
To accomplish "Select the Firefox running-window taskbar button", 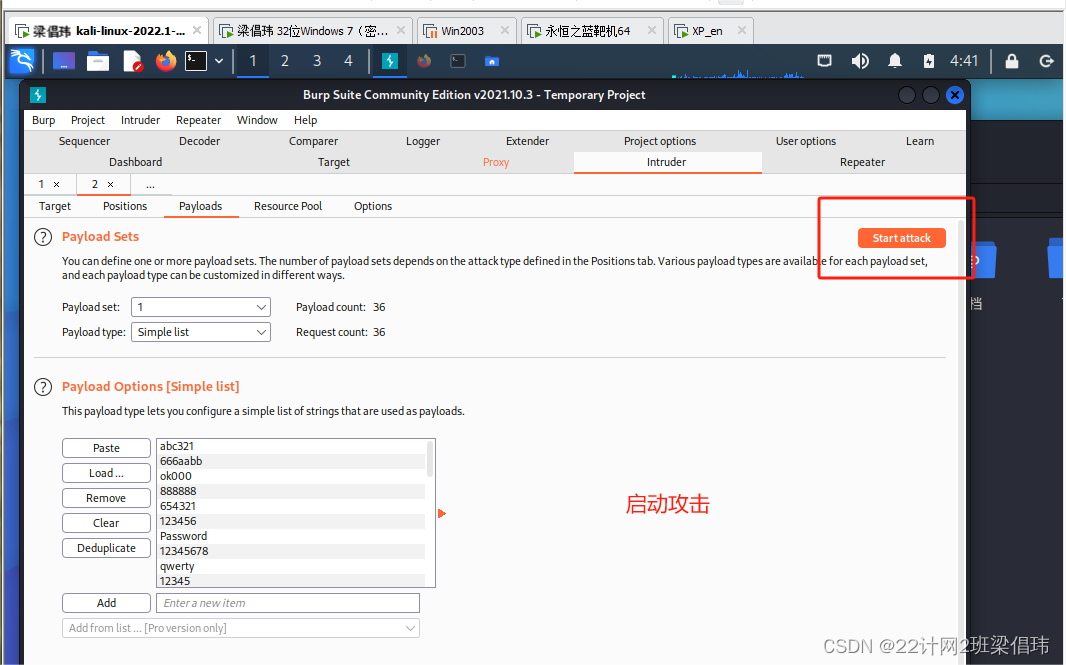I will coord(424,61).
